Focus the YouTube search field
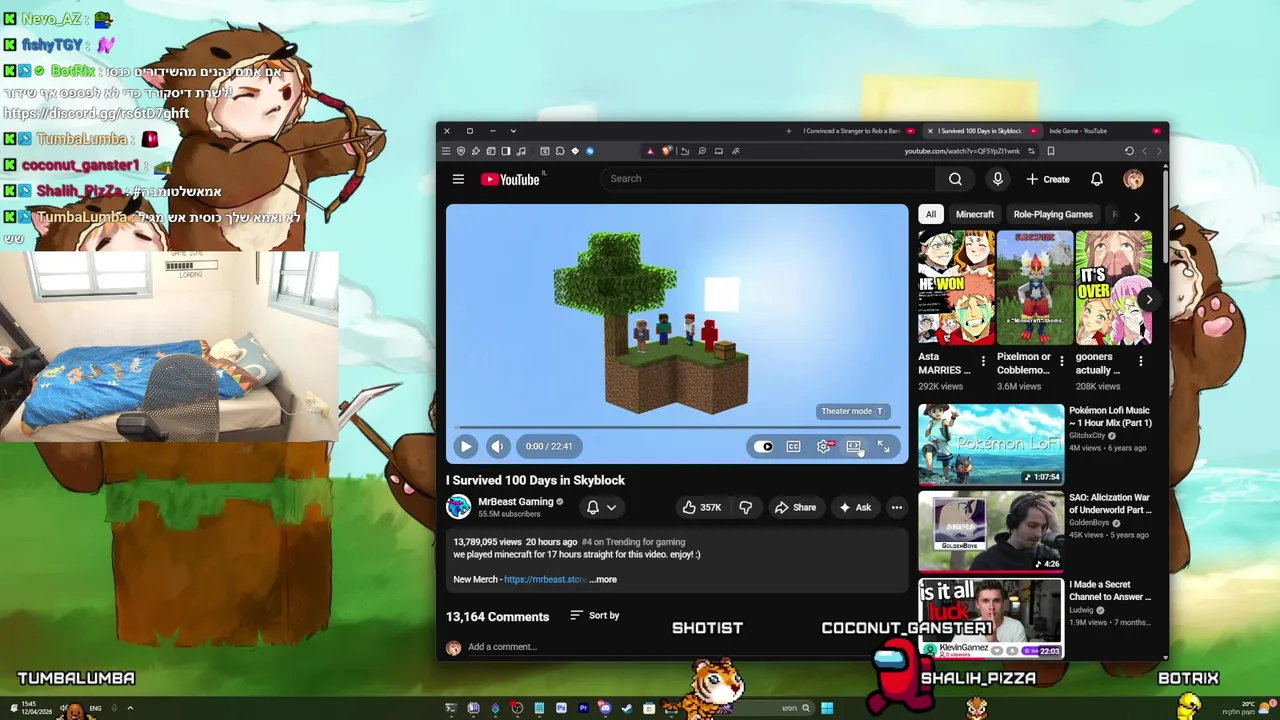1280x720 pixels. (x=770, y=179)
